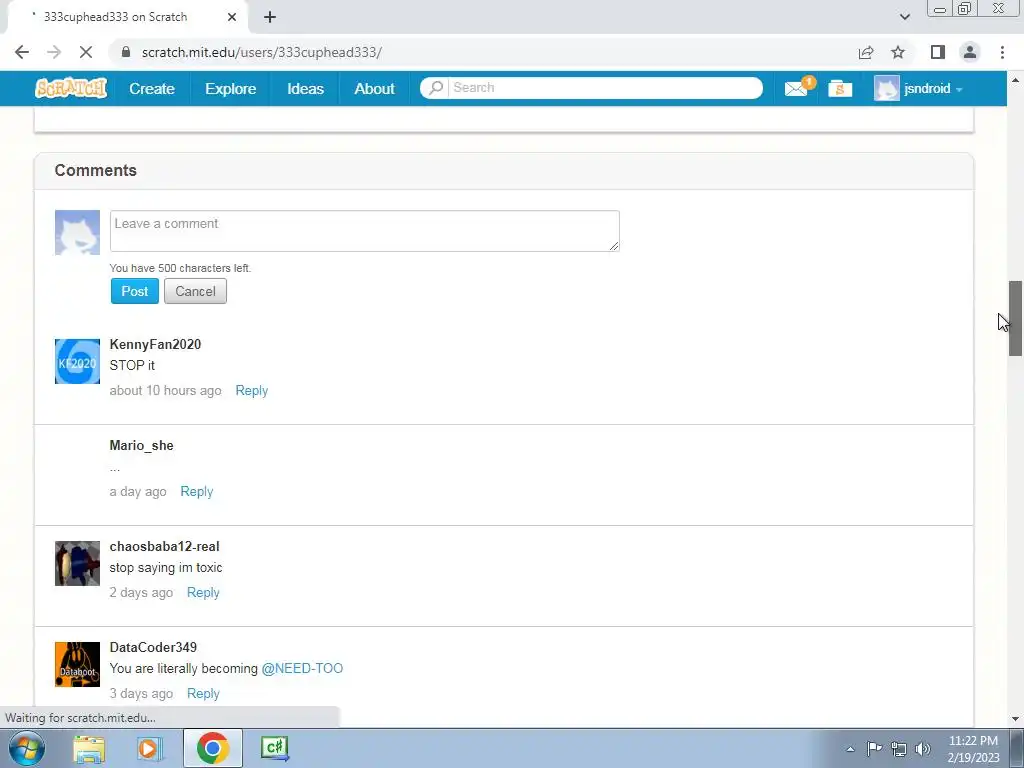Open volume speaker icon in tray

pos(923,748)
